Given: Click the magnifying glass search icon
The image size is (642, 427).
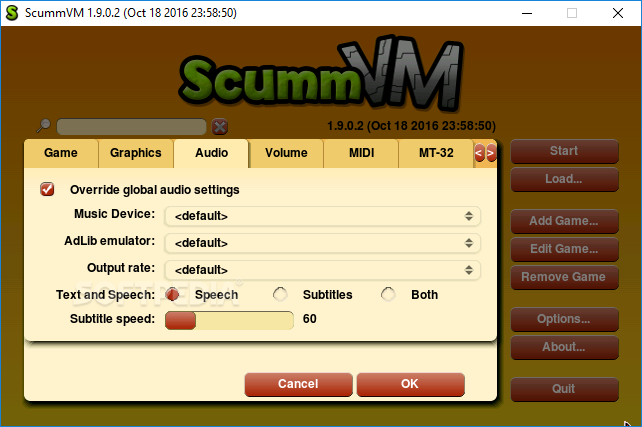Looking at the screenshot, I should click(43, 126).
